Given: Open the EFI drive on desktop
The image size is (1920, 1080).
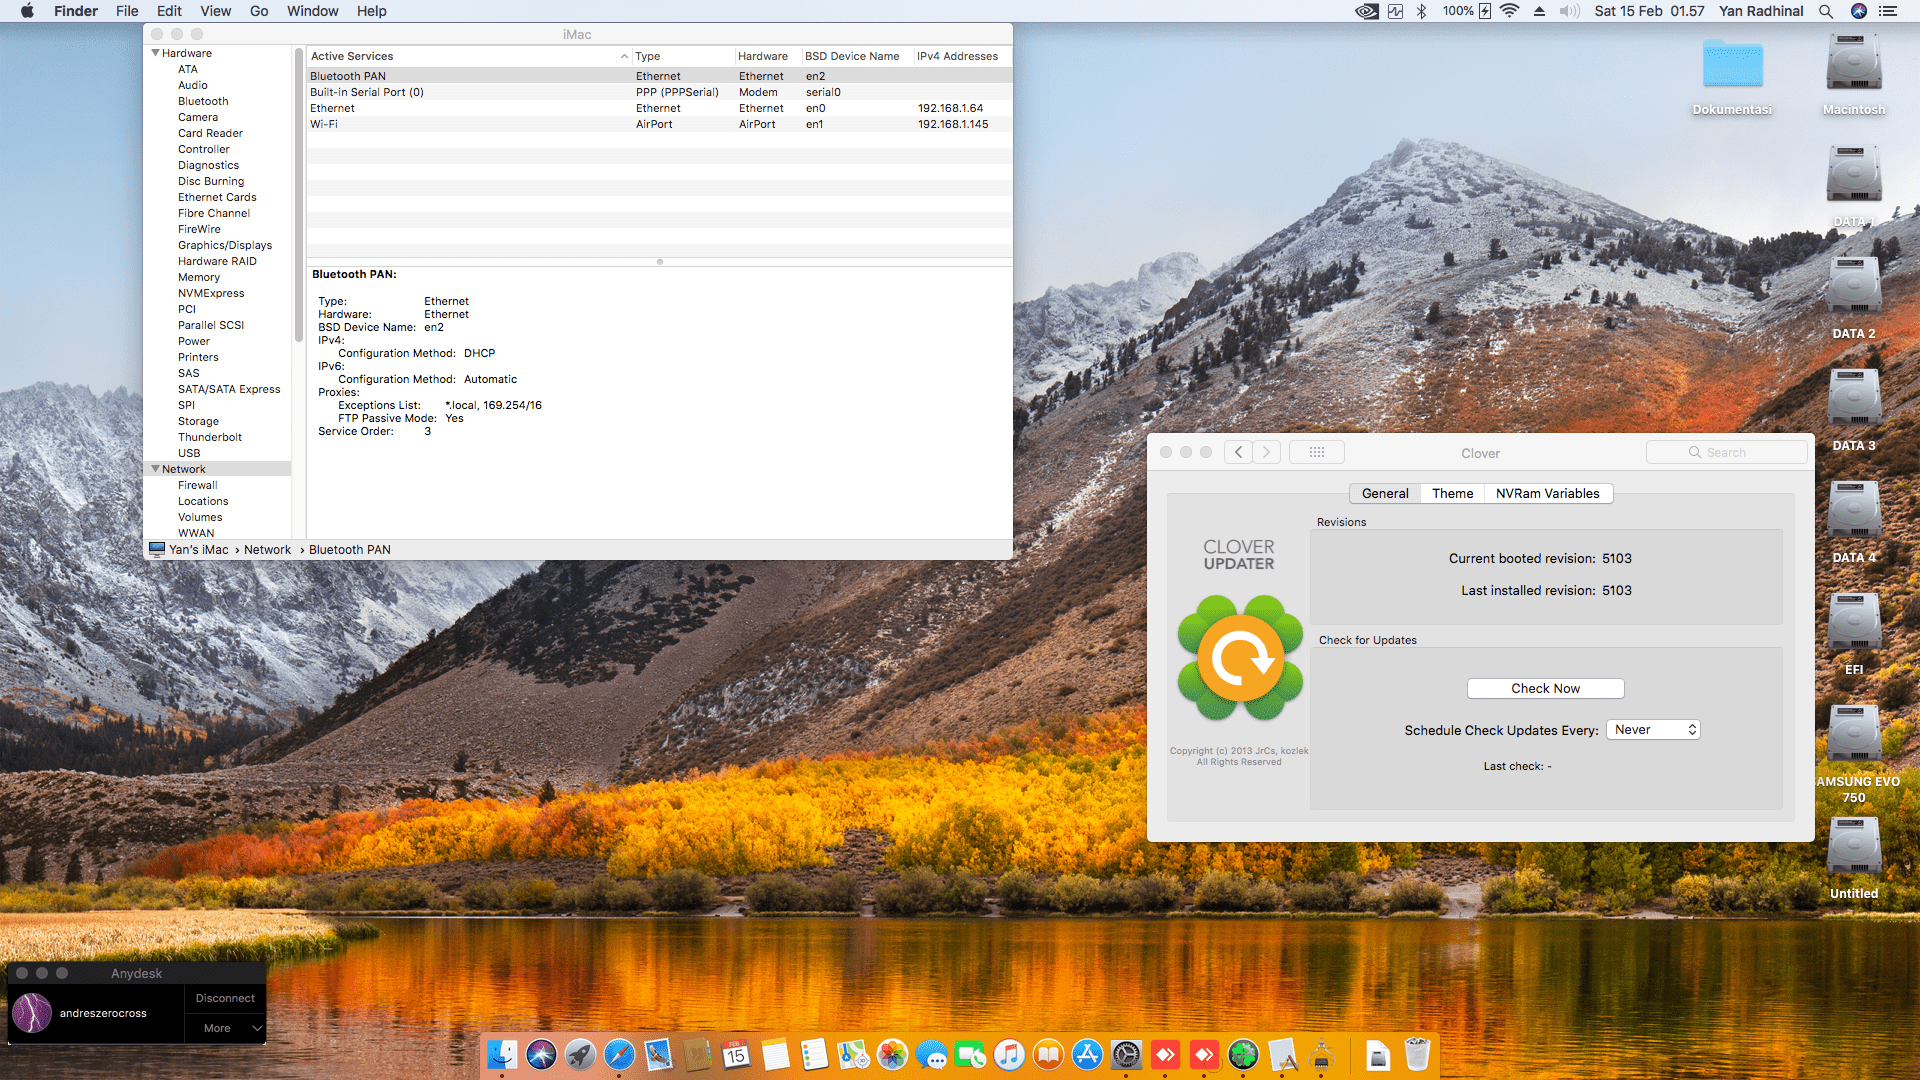Looking at the screenshot, I should coord(1853,625).
